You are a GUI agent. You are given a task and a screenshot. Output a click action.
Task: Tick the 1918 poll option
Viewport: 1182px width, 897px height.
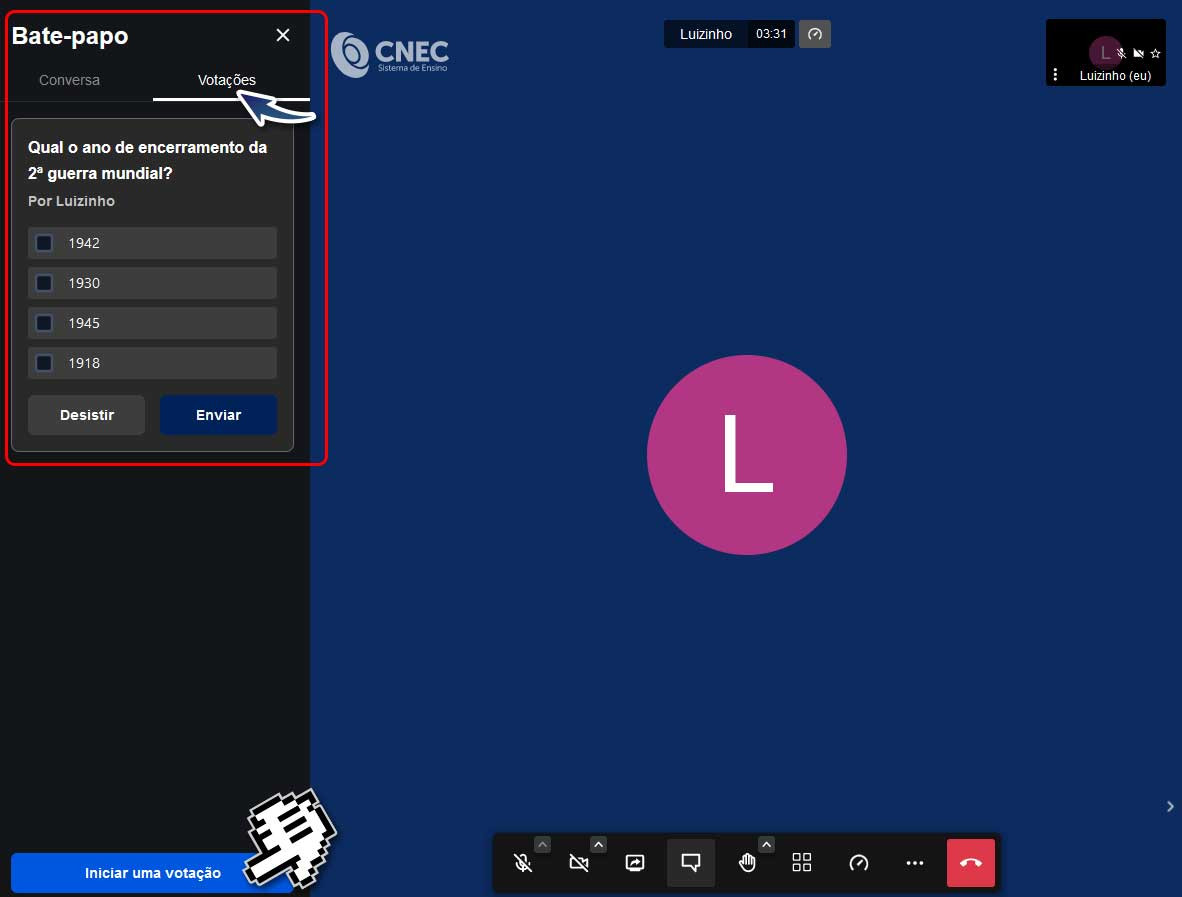44,363
